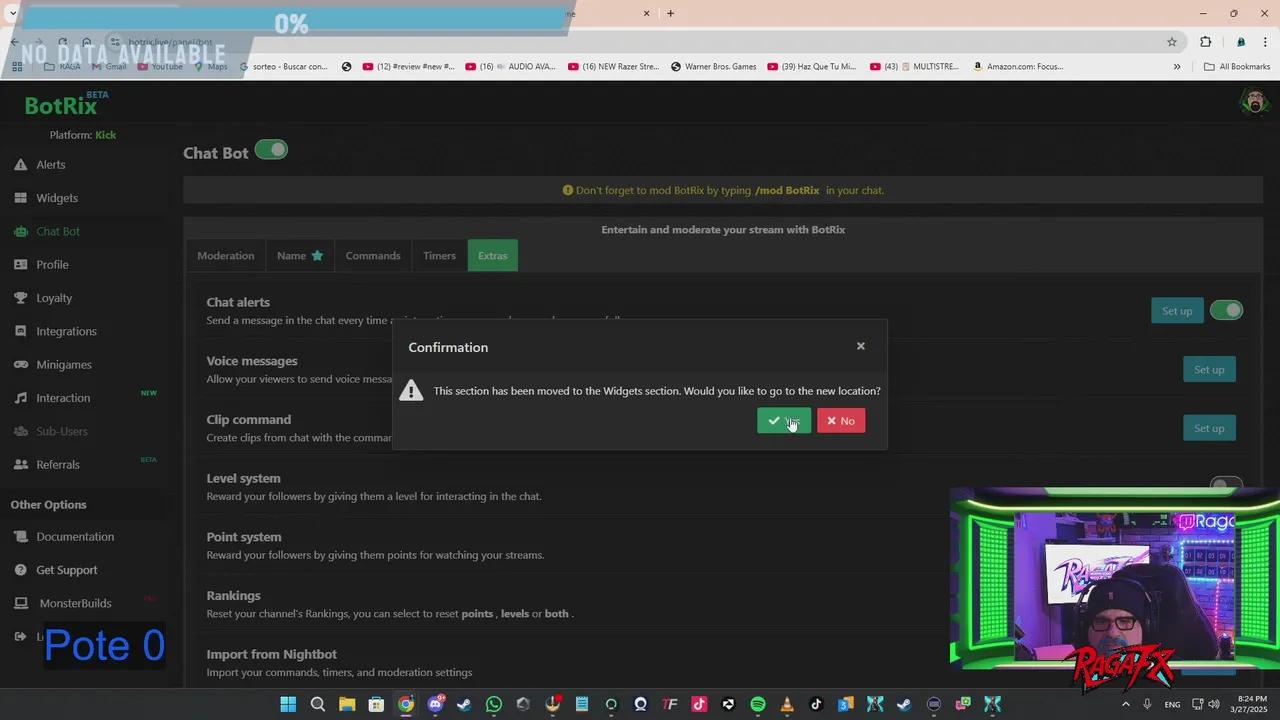Open the sorteo - Buscar con... bookmark
The width and height of the screenshot is (1280, 720).
(284, 67)
